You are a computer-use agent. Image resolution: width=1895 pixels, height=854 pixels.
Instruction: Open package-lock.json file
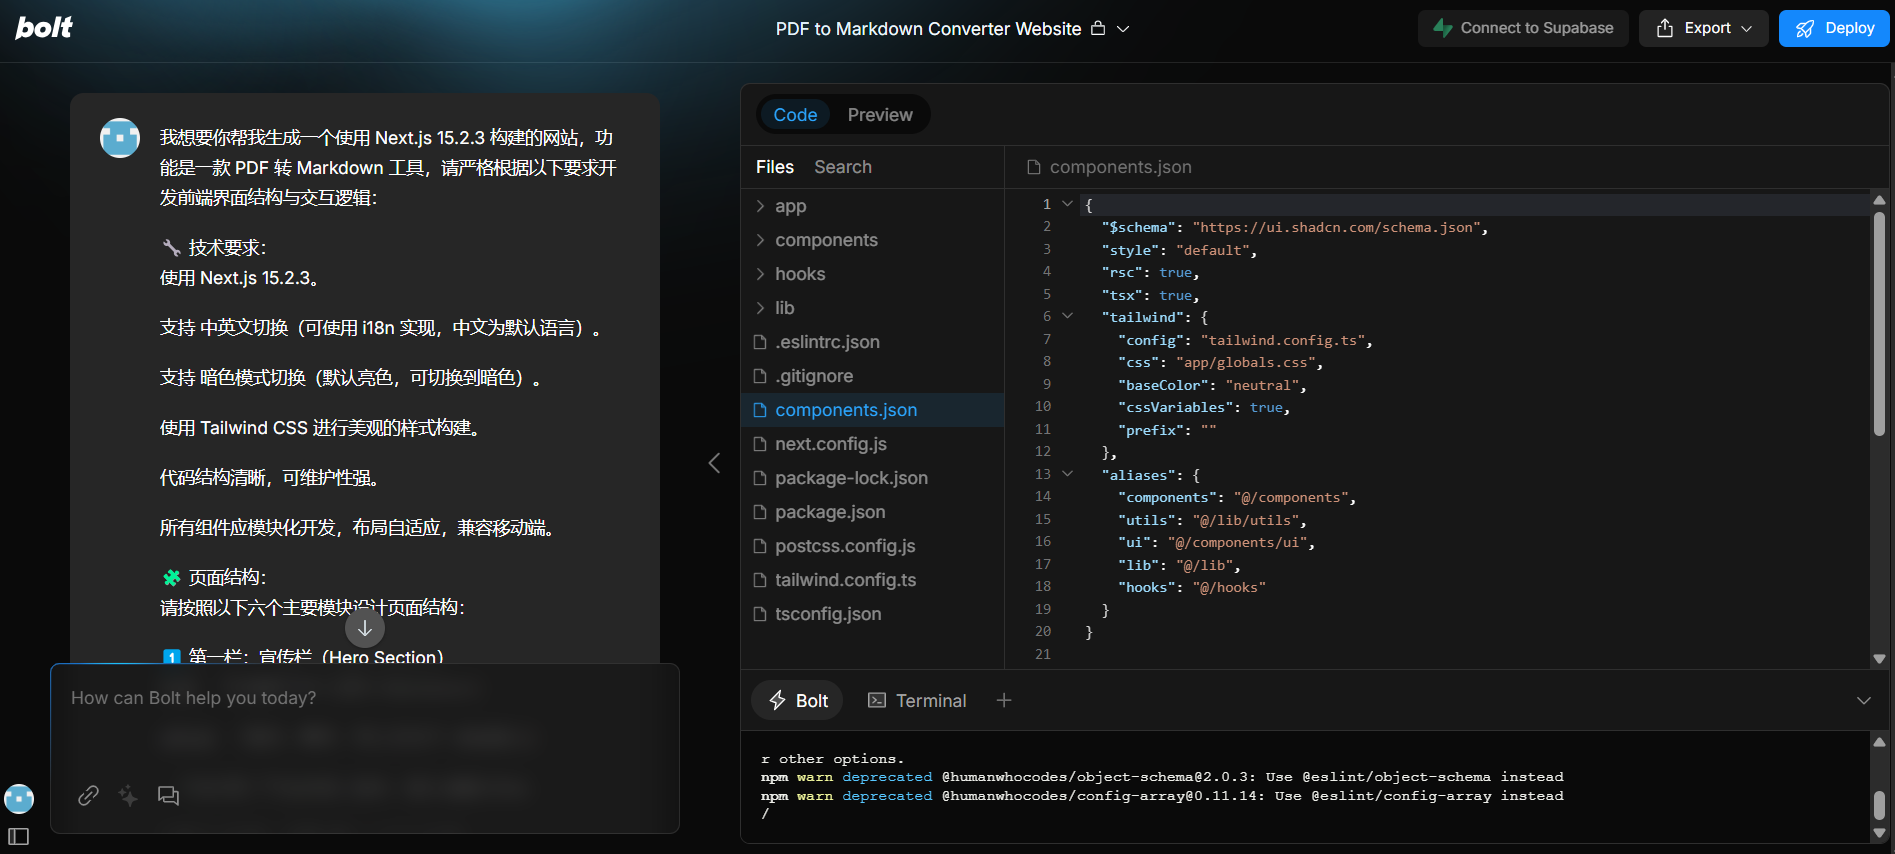coord(872,478)
